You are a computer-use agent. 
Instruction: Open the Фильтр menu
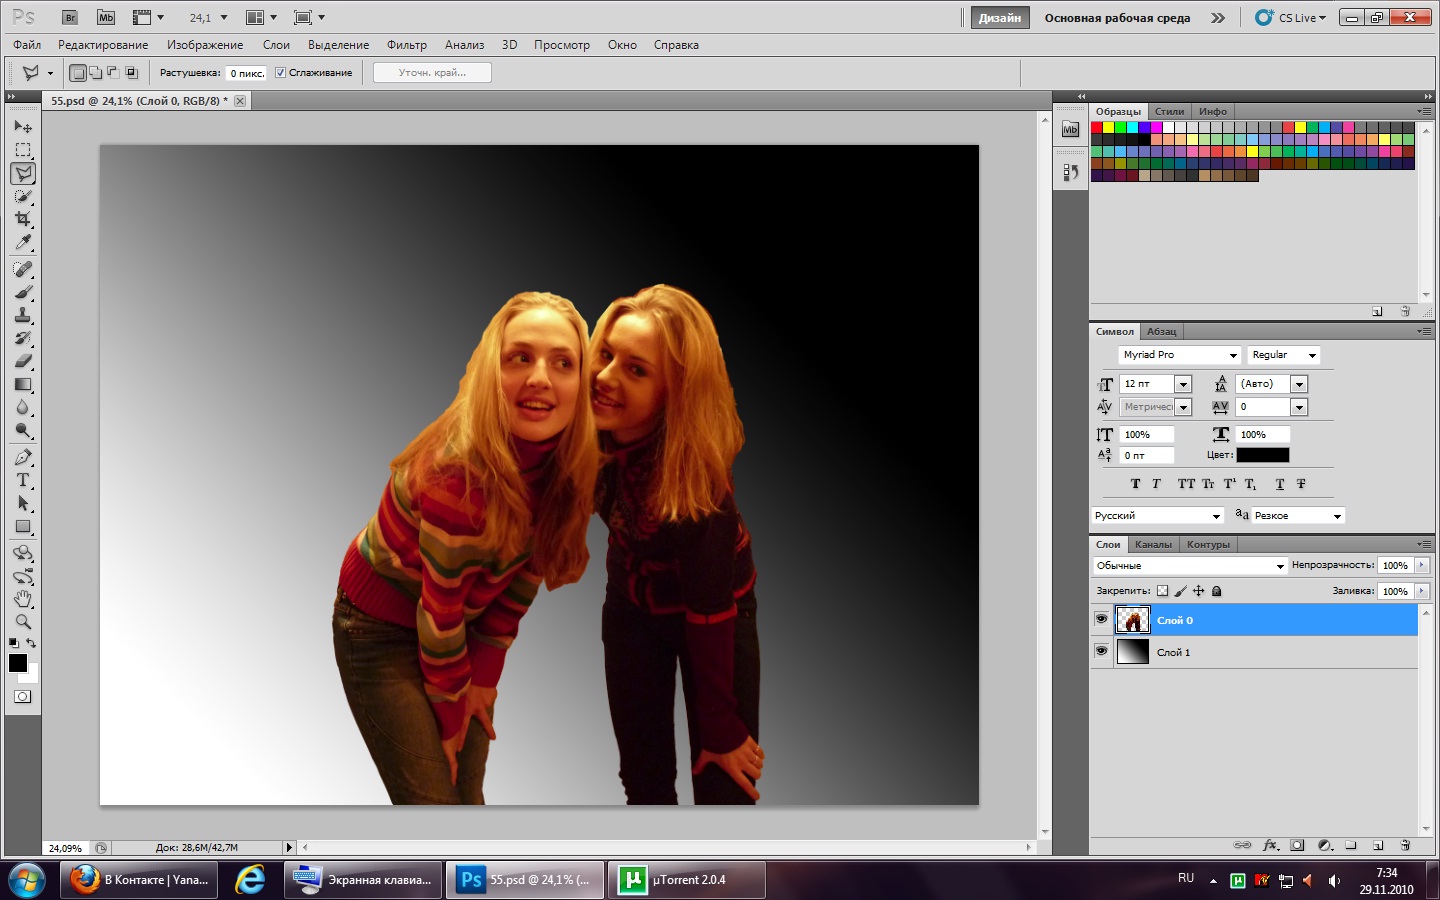coord(406,45)
